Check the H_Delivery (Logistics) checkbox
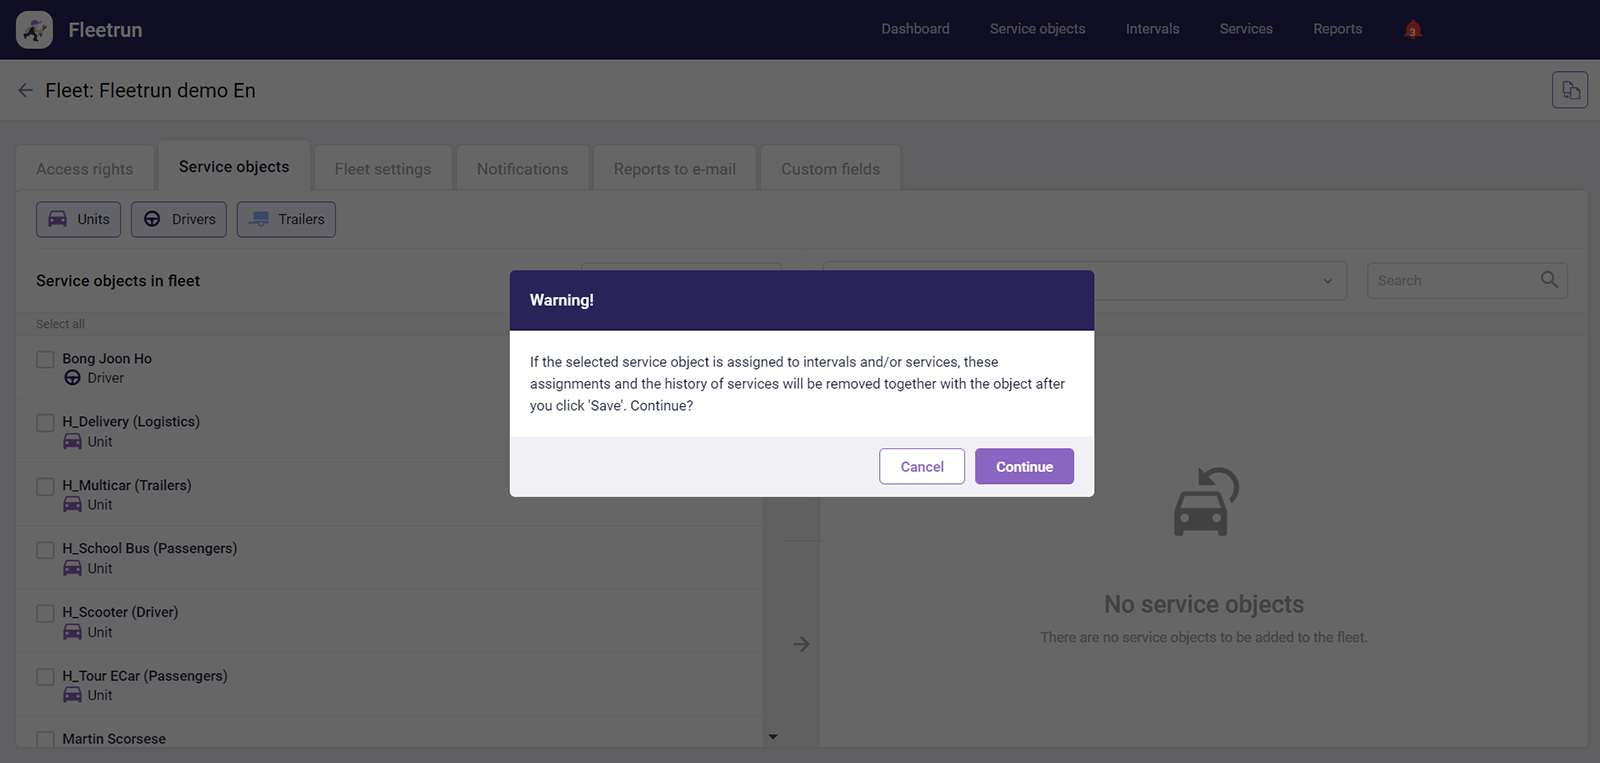The height and width of the screenshot is (763, 1600). [45, 423]
